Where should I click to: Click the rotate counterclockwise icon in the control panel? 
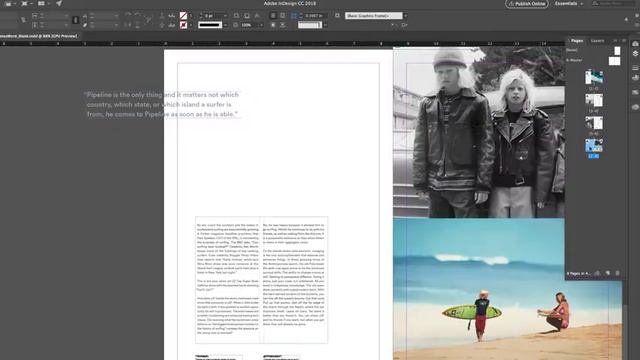(138, 15)
